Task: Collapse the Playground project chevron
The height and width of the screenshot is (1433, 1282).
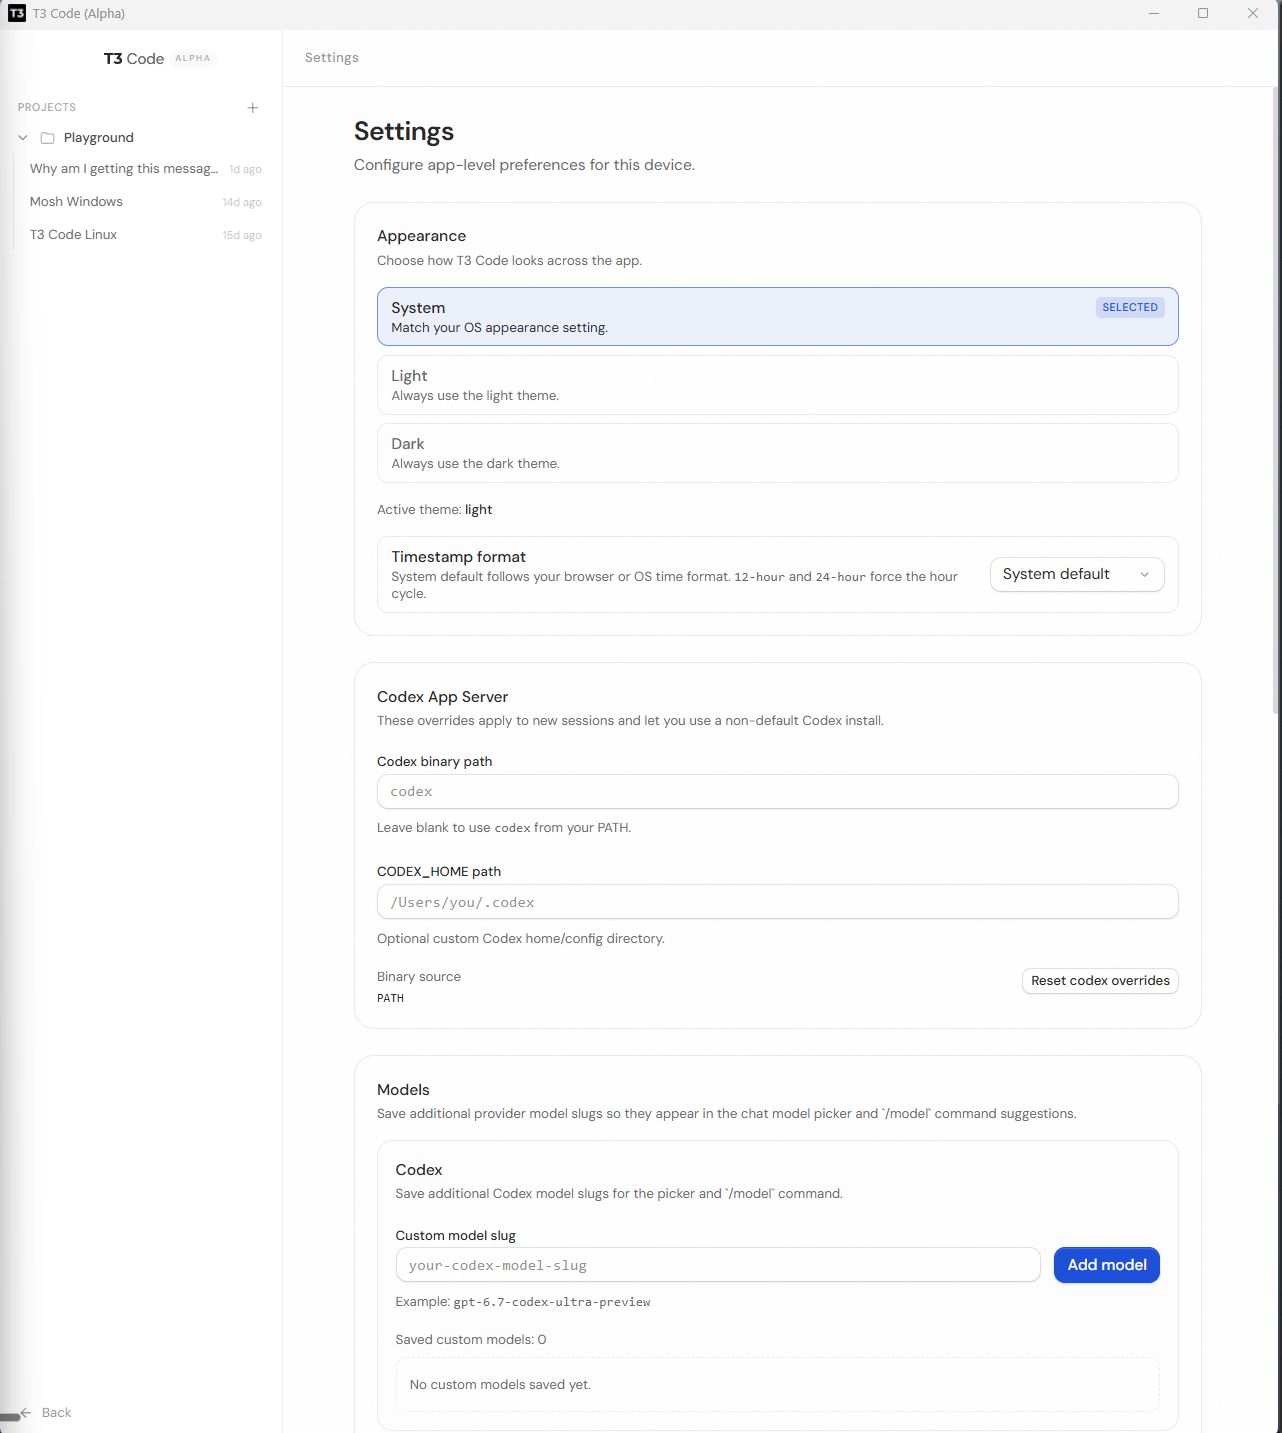Action: pos(23,138)
